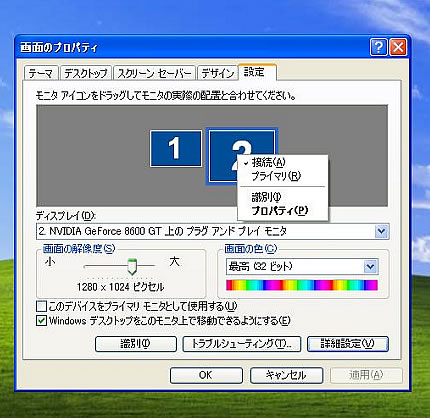430x418 pixels.
Task: Click the rainbow color preview bar
Action: pos(302,285)
